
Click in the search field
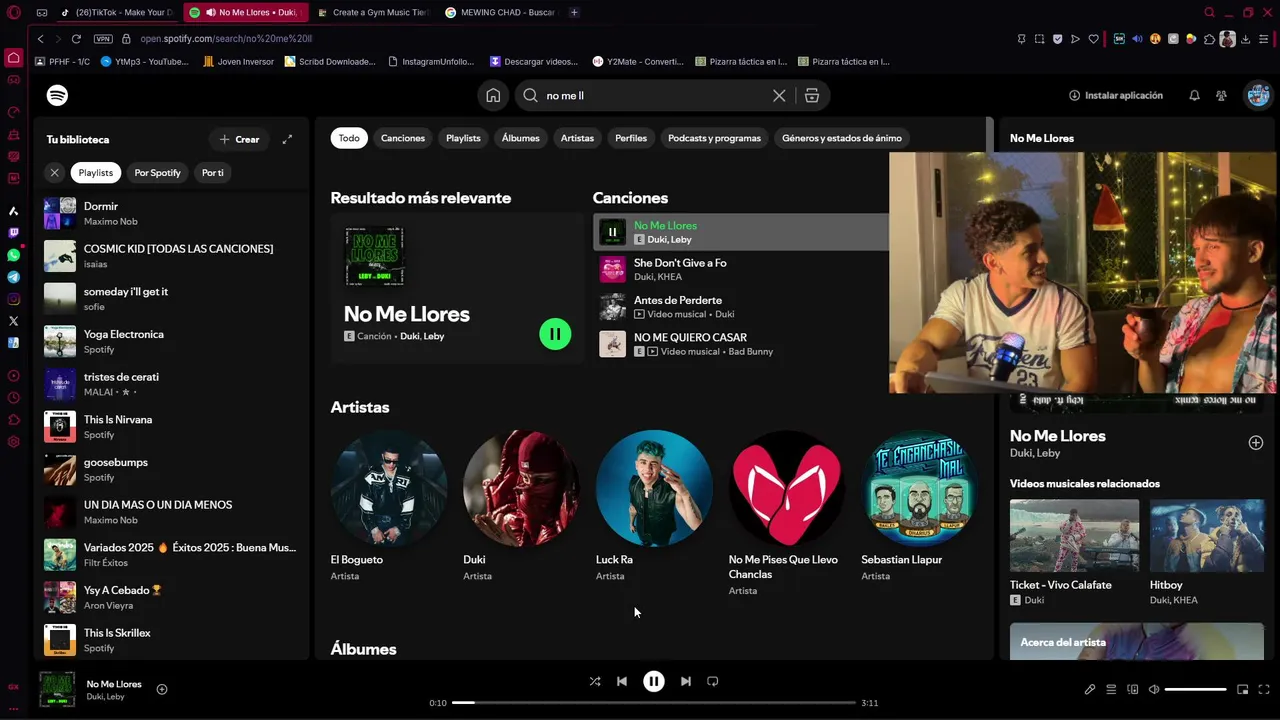click(655, 96)
